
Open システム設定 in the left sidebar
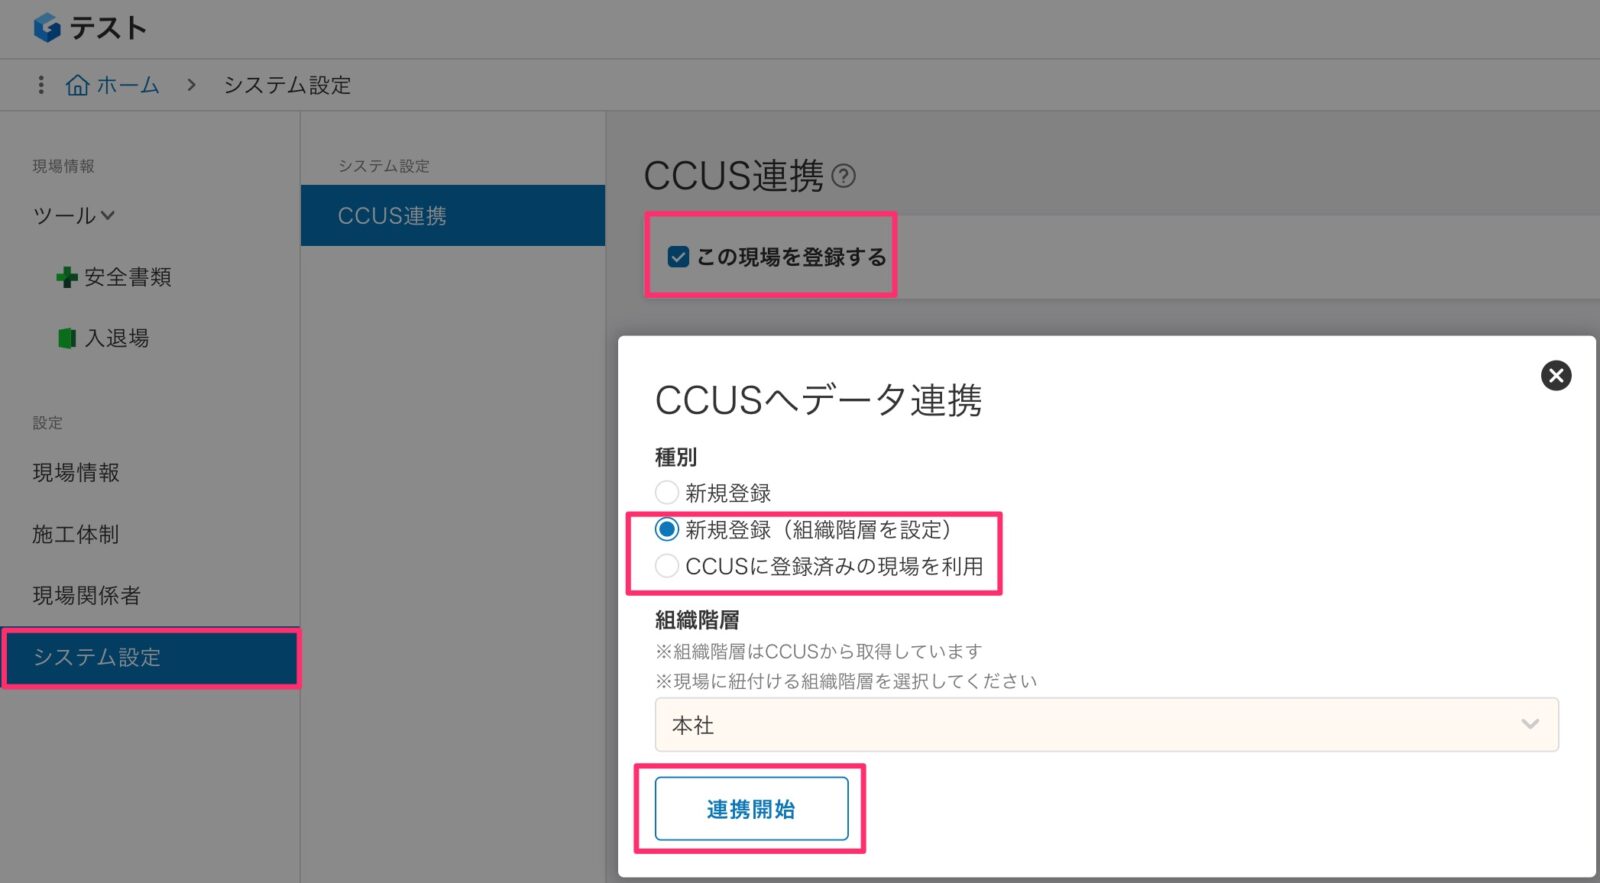pos(97,657)
